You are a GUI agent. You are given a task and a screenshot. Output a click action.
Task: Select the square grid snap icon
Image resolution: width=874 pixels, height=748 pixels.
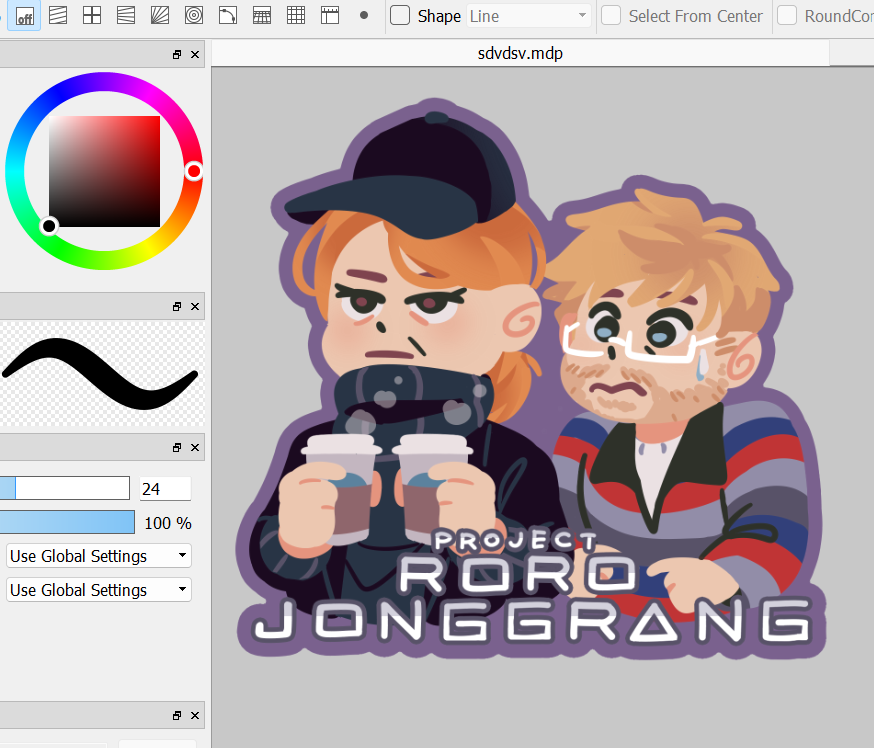[296, 16]
